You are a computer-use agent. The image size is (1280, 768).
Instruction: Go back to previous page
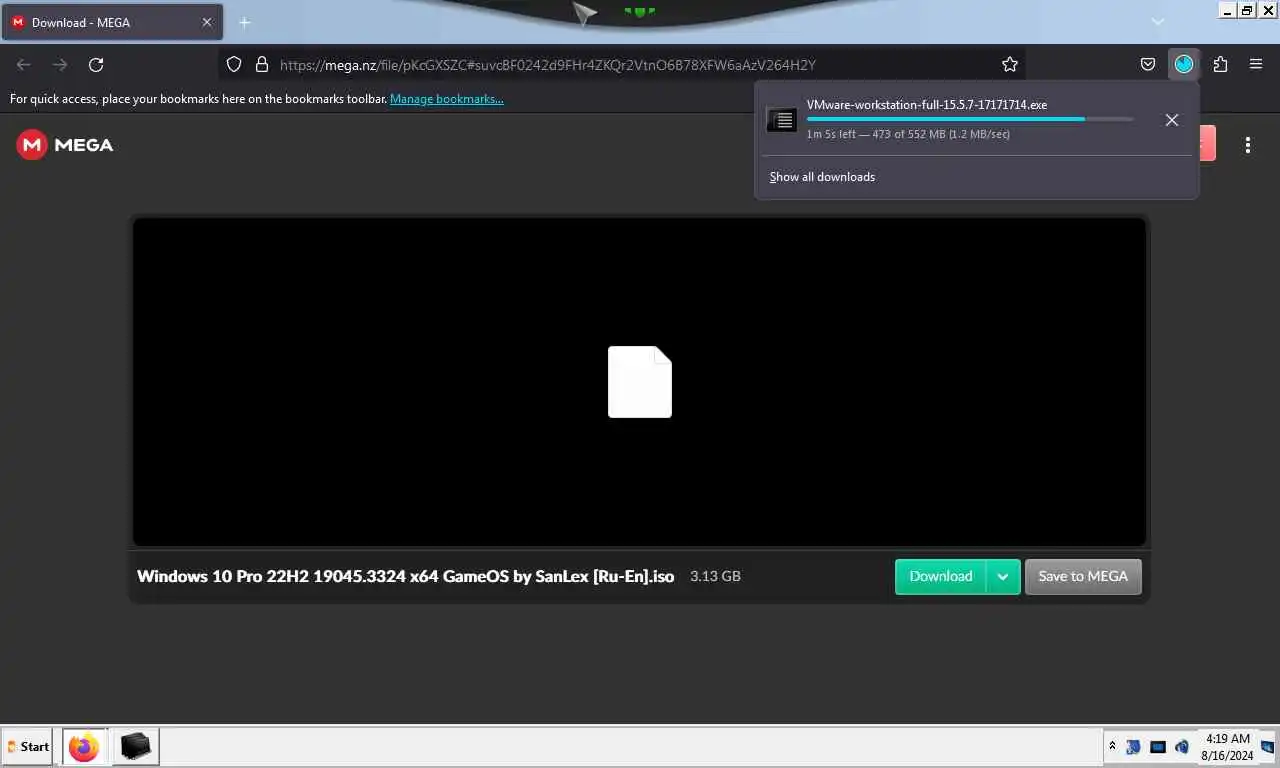(24, 64)
